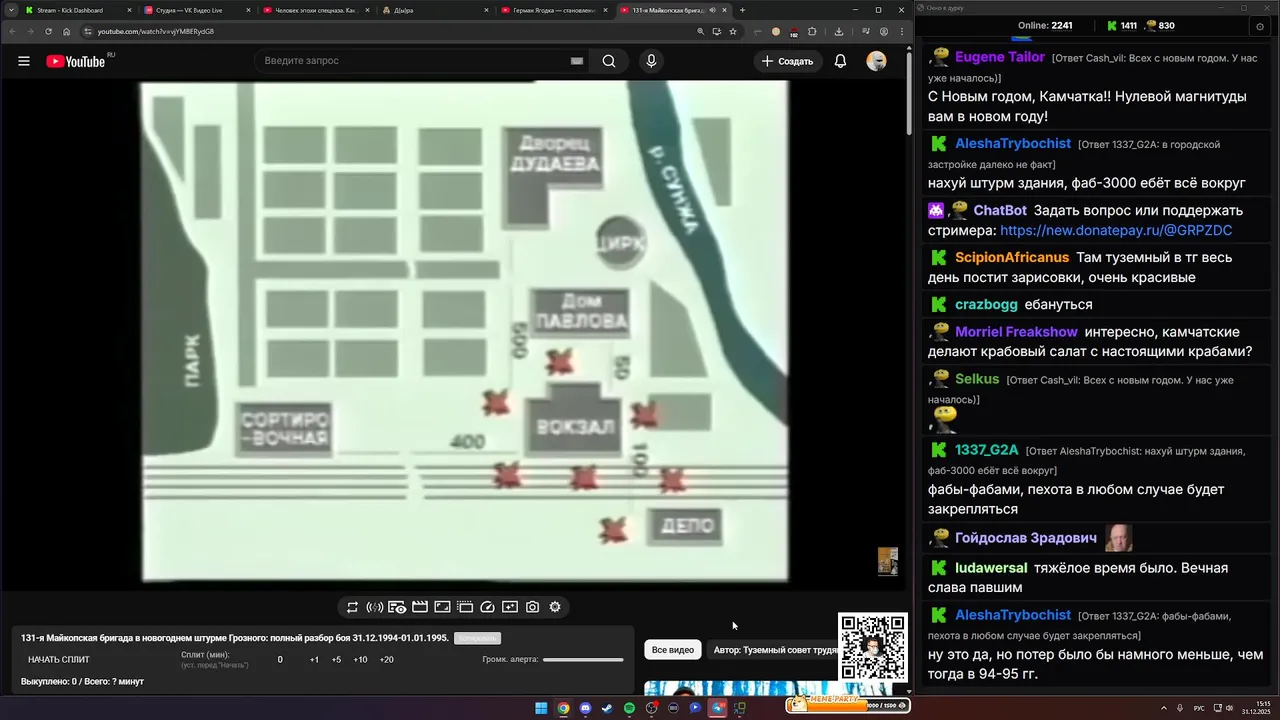Click the 'НАЧАТЬ СПЛИТ' button
Image resolution: width=1280 pixels, height=720 pixels.
click(59, 660)
